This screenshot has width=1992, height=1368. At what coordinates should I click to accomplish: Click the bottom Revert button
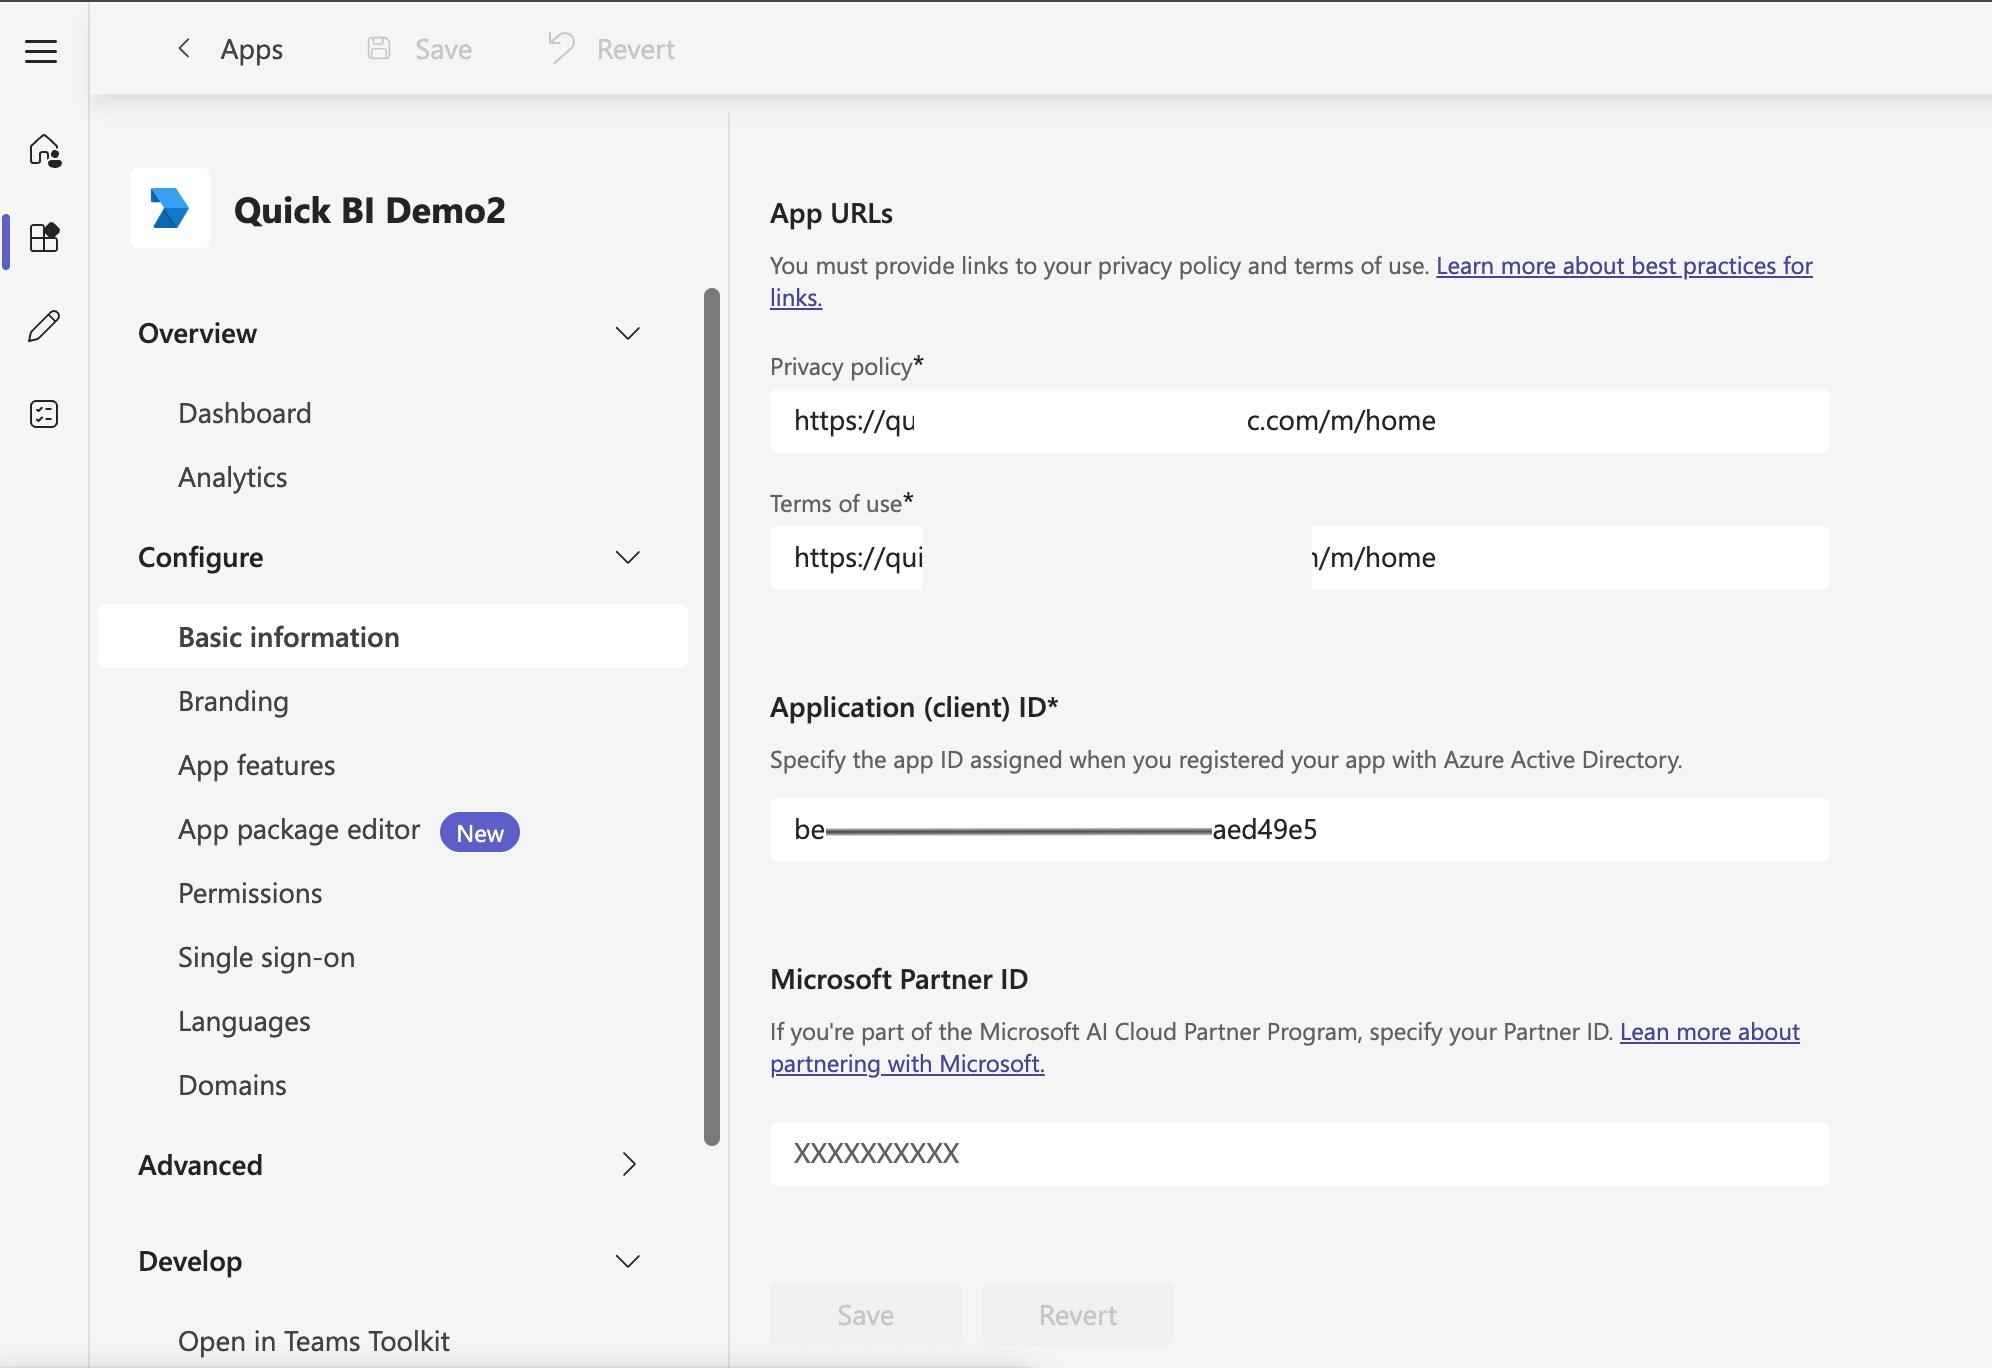point(1077,1315)
